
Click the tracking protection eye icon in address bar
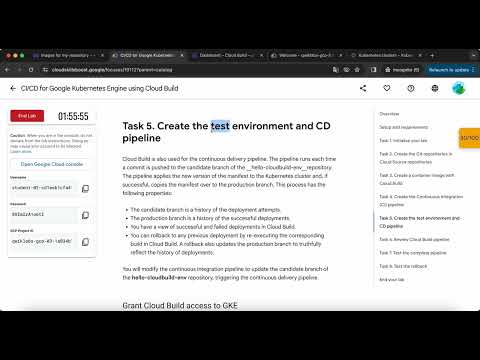point(347,70)
